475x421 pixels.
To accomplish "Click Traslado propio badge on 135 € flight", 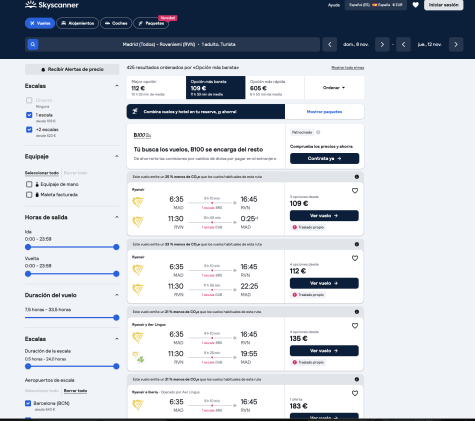I will pyautogui.click(x=308, y=362).
